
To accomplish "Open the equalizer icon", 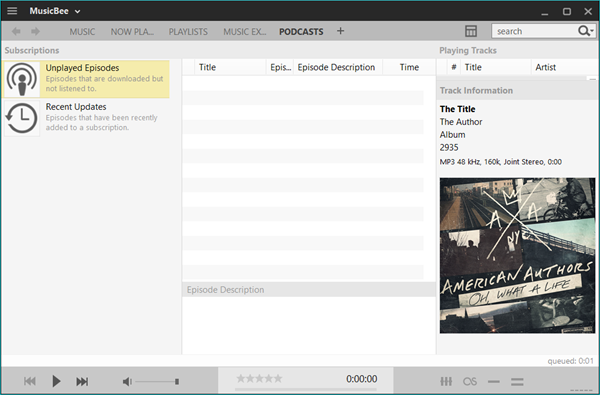I will 446,381.
